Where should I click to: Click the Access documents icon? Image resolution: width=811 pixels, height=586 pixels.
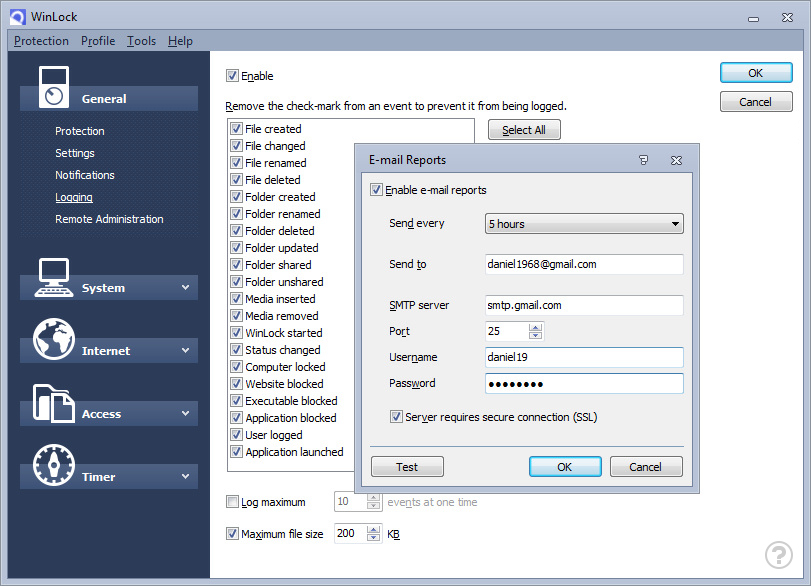pyautogui.click(x=54, y=403)
